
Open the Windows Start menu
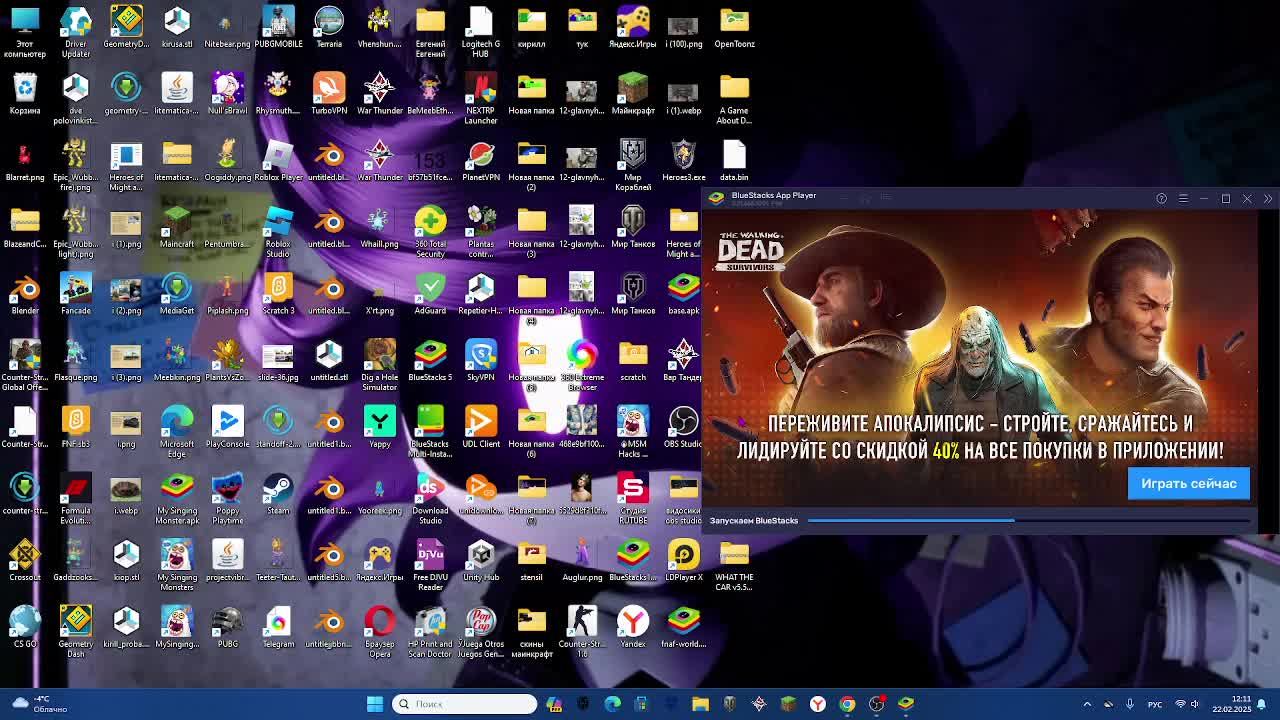tap(375, 704)
